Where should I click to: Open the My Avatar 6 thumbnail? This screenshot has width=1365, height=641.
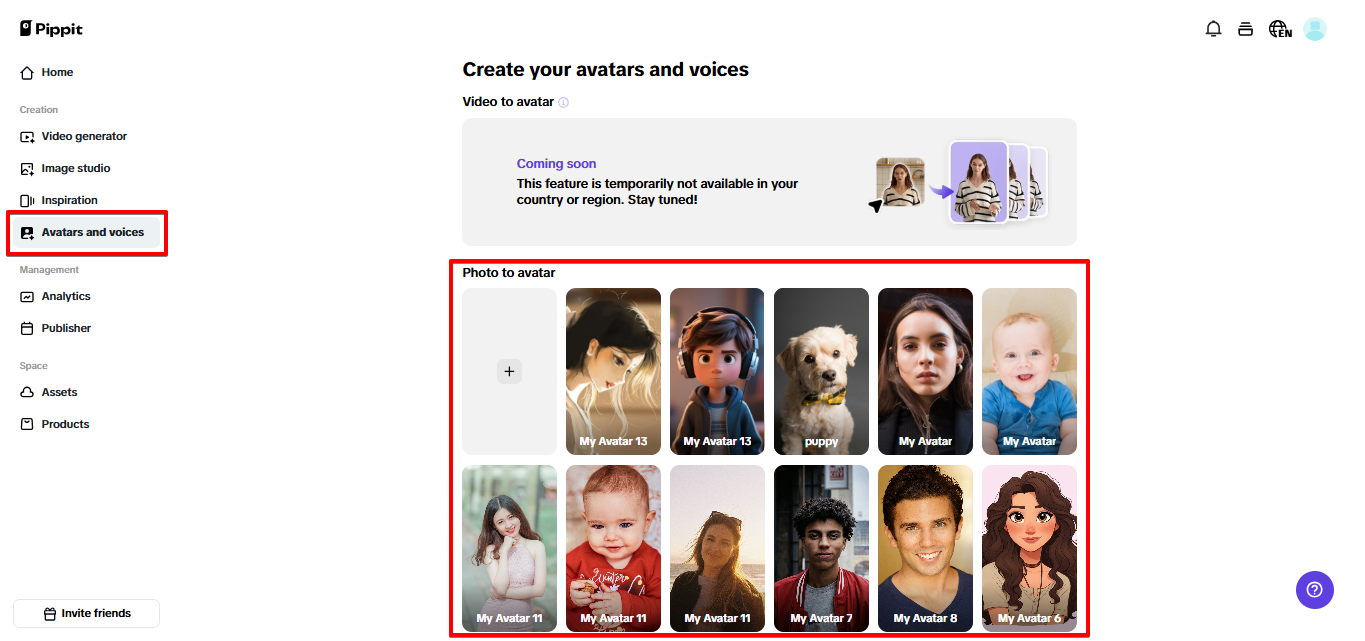click(x=1029, y=548)
